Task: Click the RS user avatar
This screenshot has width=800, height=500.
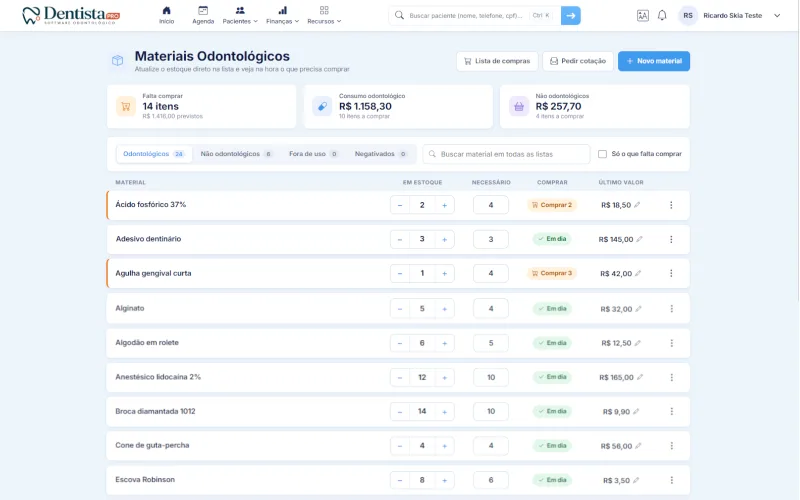Action: click(x=688, y=15)
